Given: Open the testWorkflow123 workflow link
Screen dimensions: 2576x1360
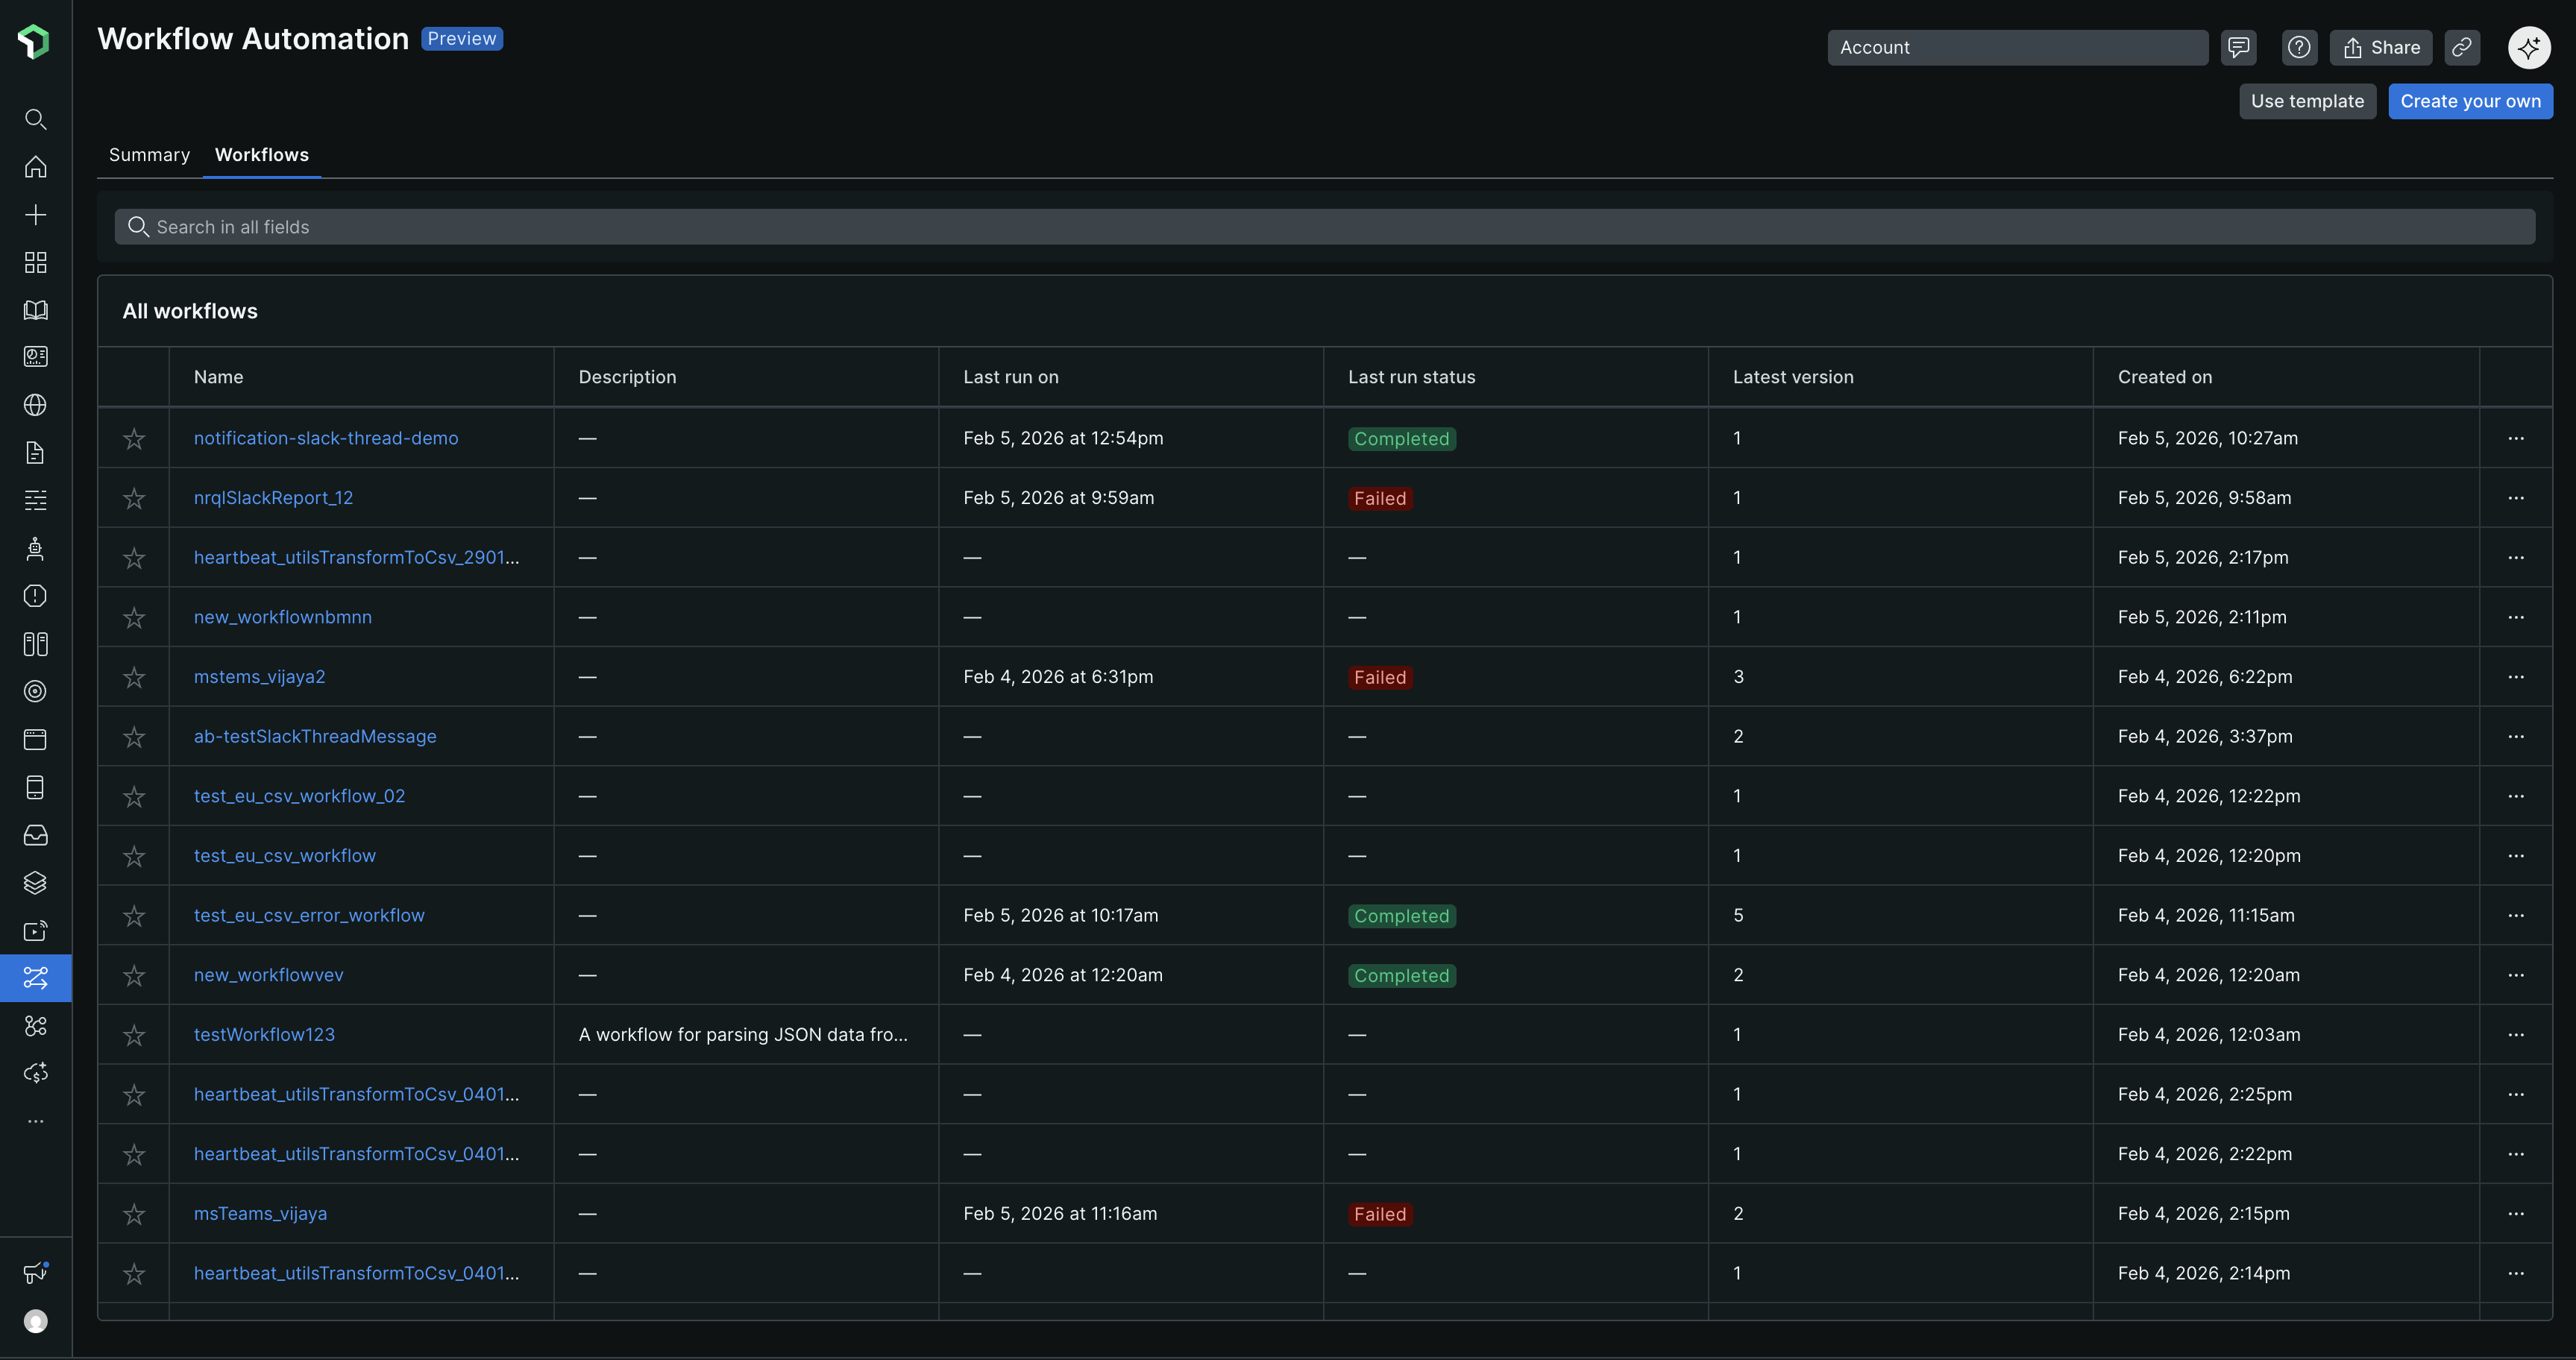Looking at the screenshot, I should pyautogui.click(x=264, y=1034).
